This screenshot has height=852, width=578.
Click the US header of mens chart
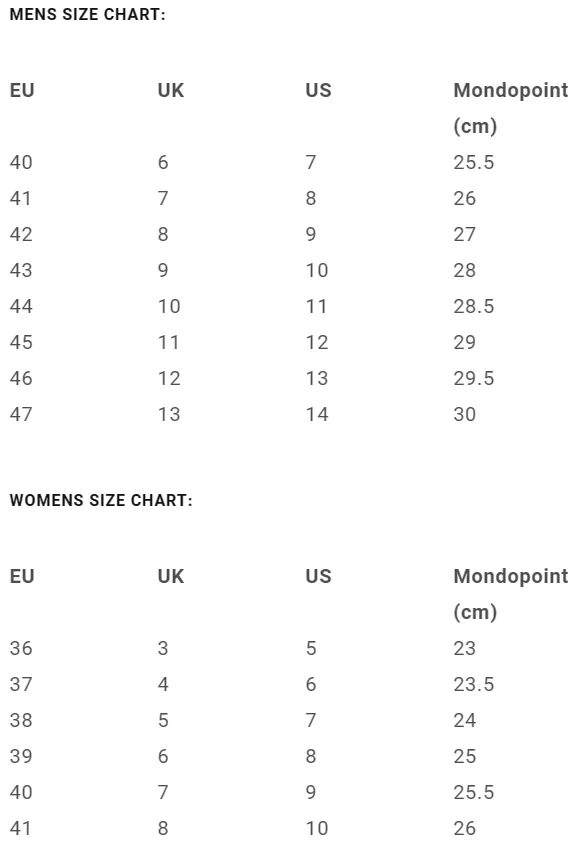pyautogui.click(x=318, y=90)
